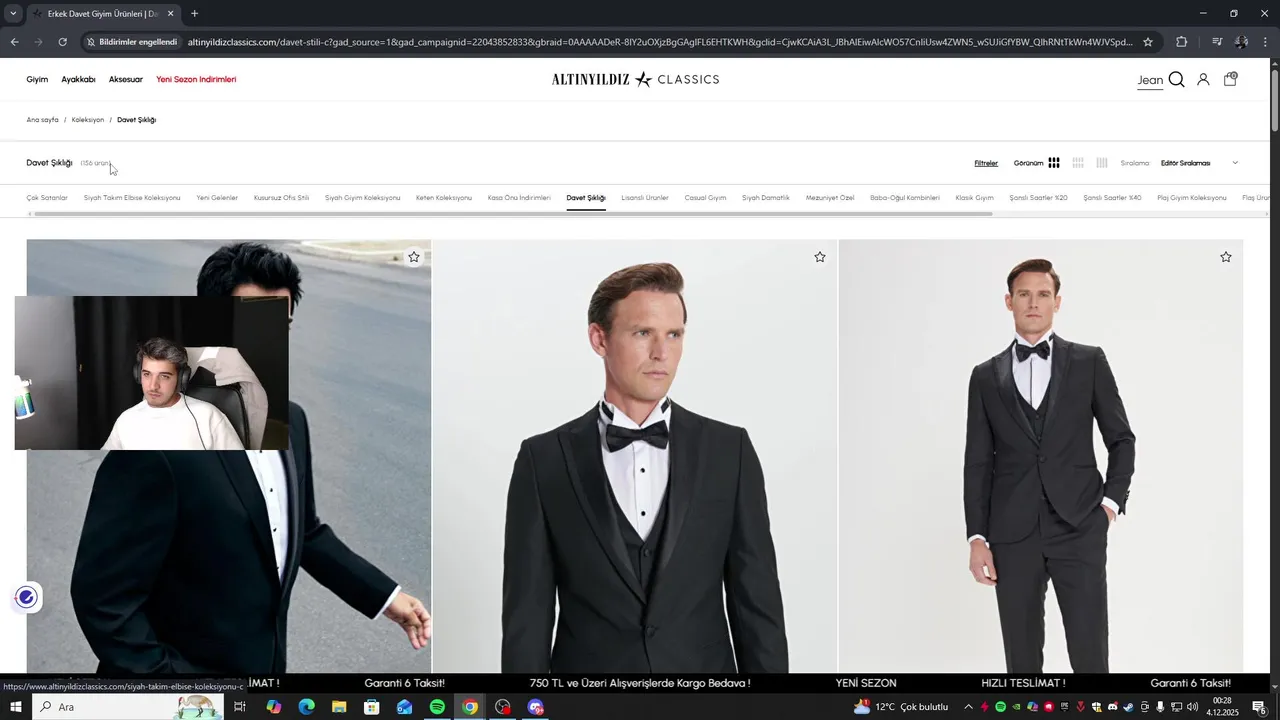The width and height of the screenshot is (1280, 720).
Task: Click the round accessibility widget icon
Action: coord(26,598)
